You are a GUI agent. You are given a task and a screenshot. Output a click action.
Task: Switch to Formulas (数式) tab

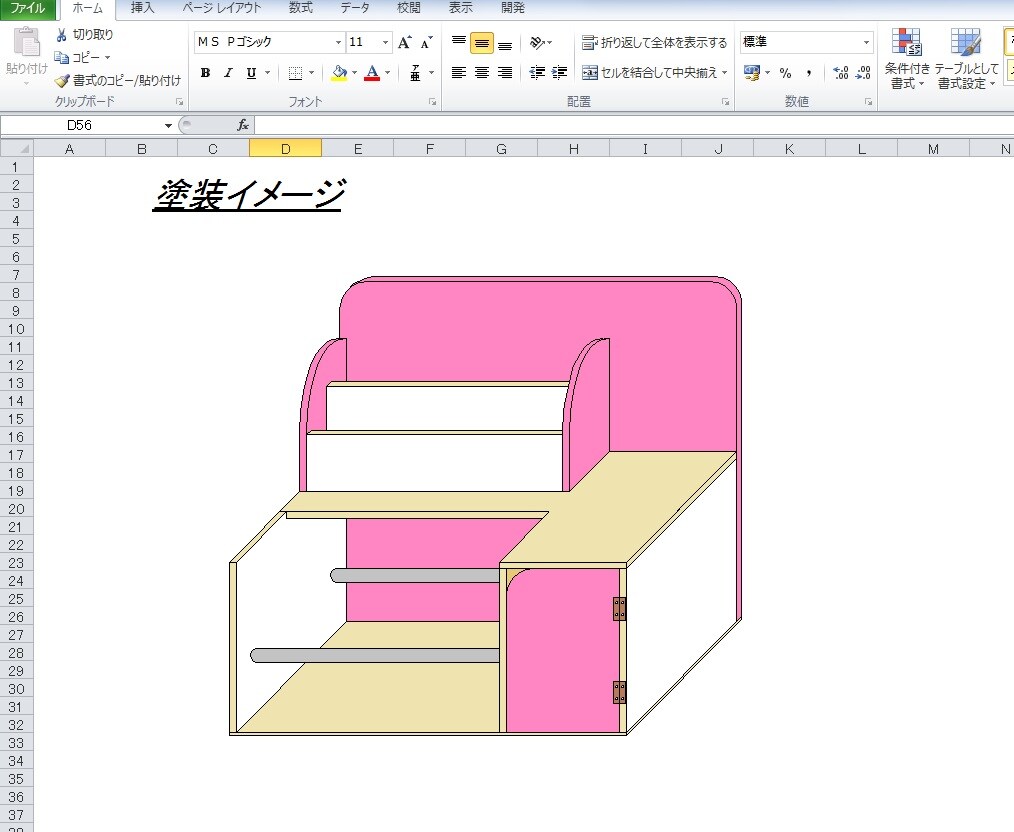pos(301,8)
